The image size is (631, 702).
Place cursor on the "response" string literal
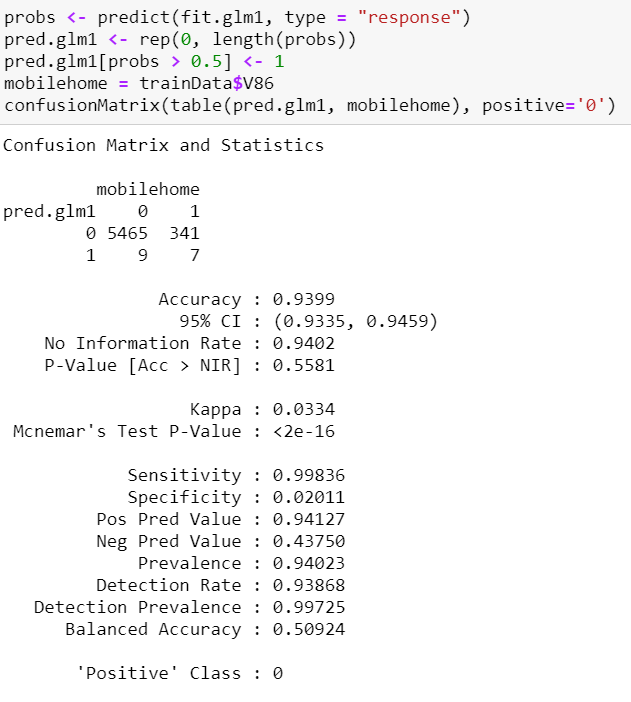click(409, 17)
